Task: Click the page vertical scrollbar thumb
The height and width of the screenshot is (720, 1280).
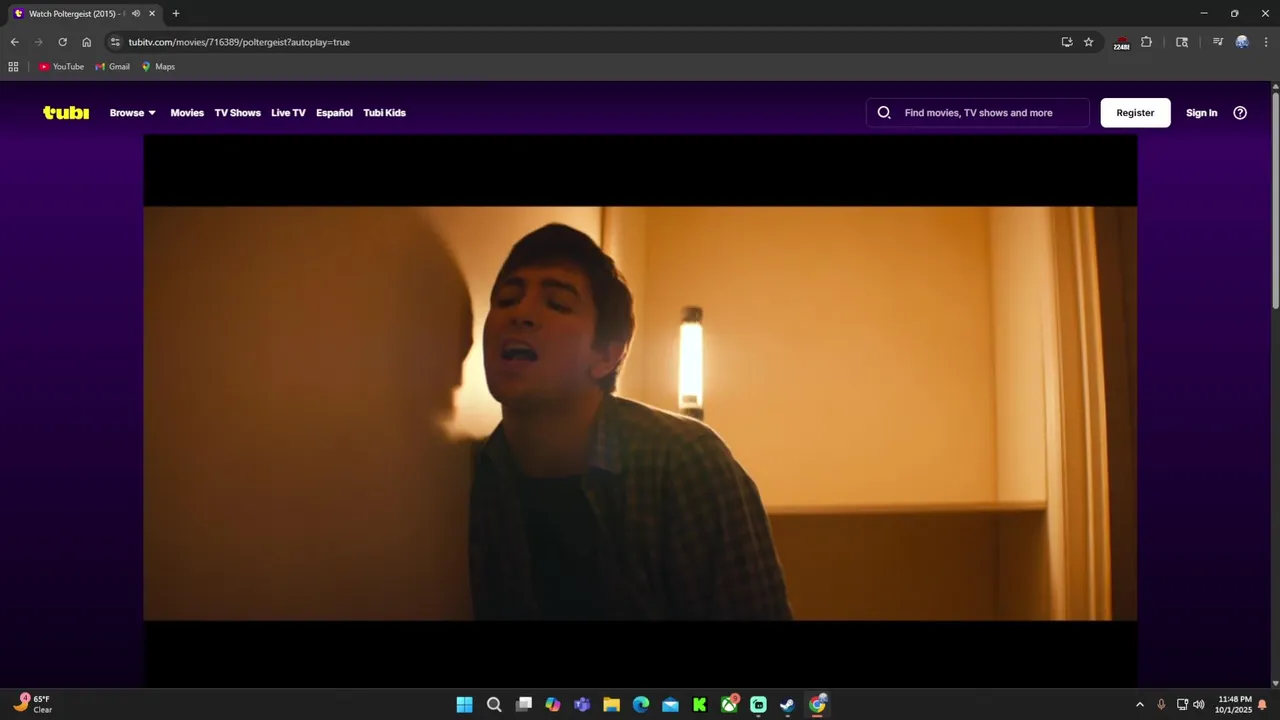Action: [1275, 200]
